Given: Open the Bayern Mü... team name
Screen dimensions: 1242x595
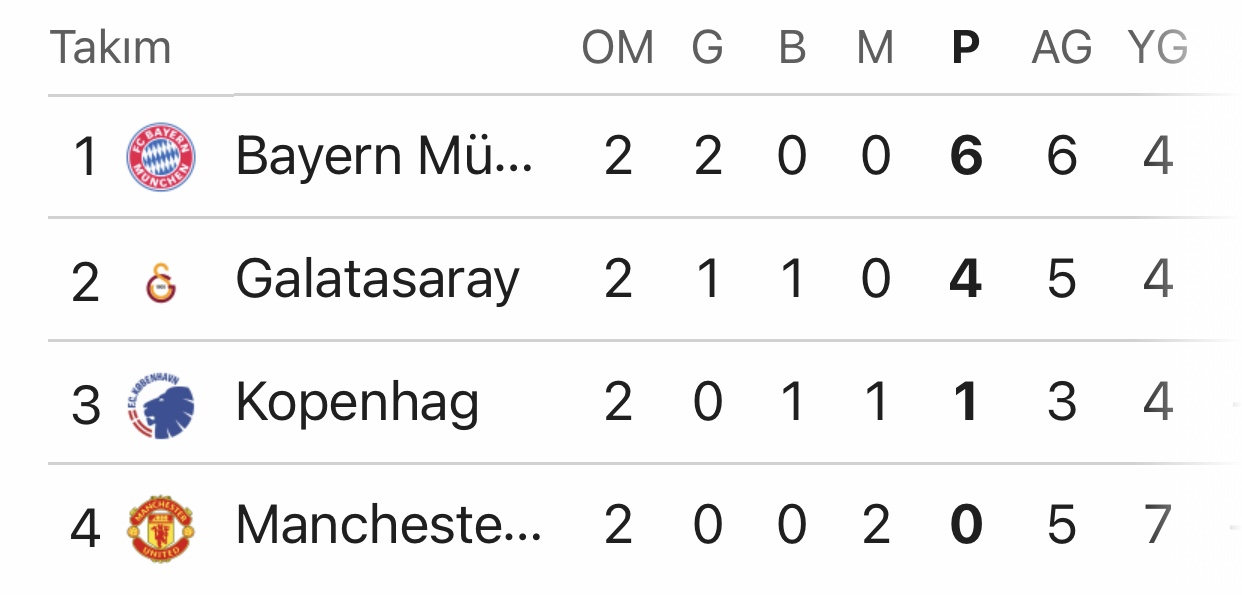Looking at the screenshot, I should (x=384, y=157).
